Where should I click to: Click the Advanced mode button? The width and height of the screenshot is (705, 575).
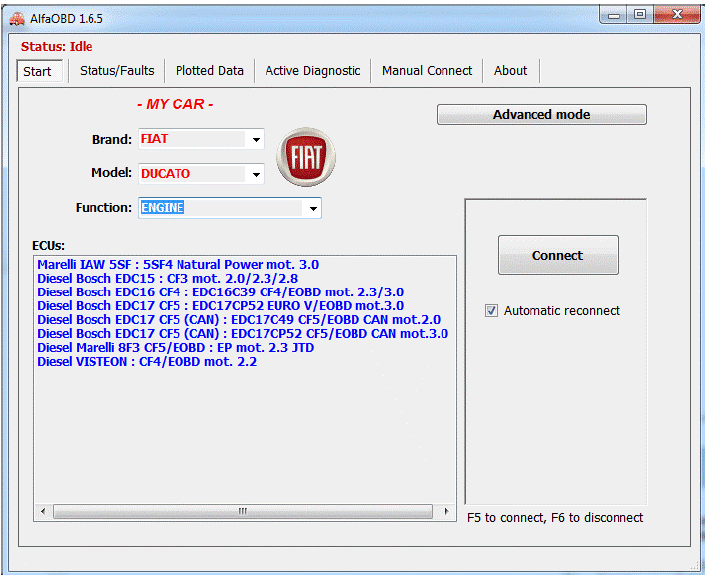click(x=541, y=115)
